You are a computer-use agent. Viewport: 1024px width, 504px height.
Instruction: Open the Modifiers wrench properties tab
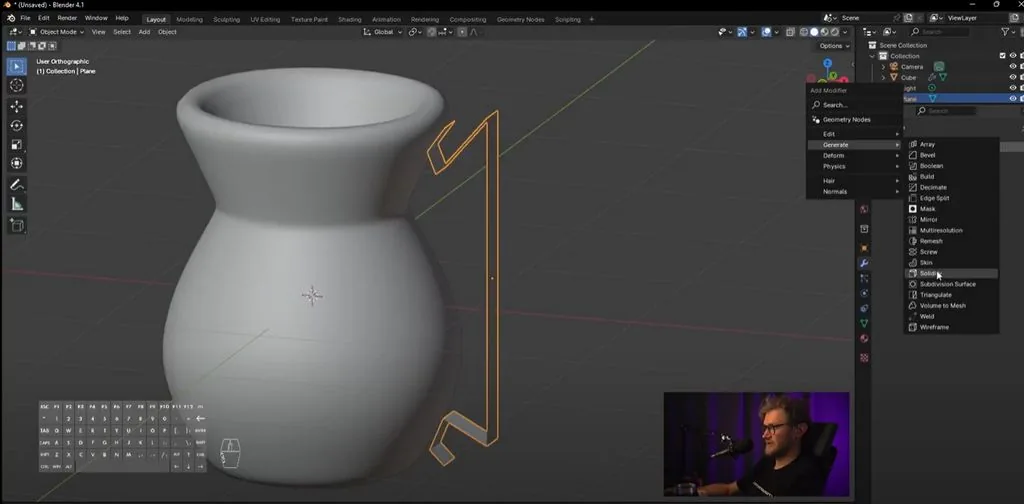click(x=864, y=263)
